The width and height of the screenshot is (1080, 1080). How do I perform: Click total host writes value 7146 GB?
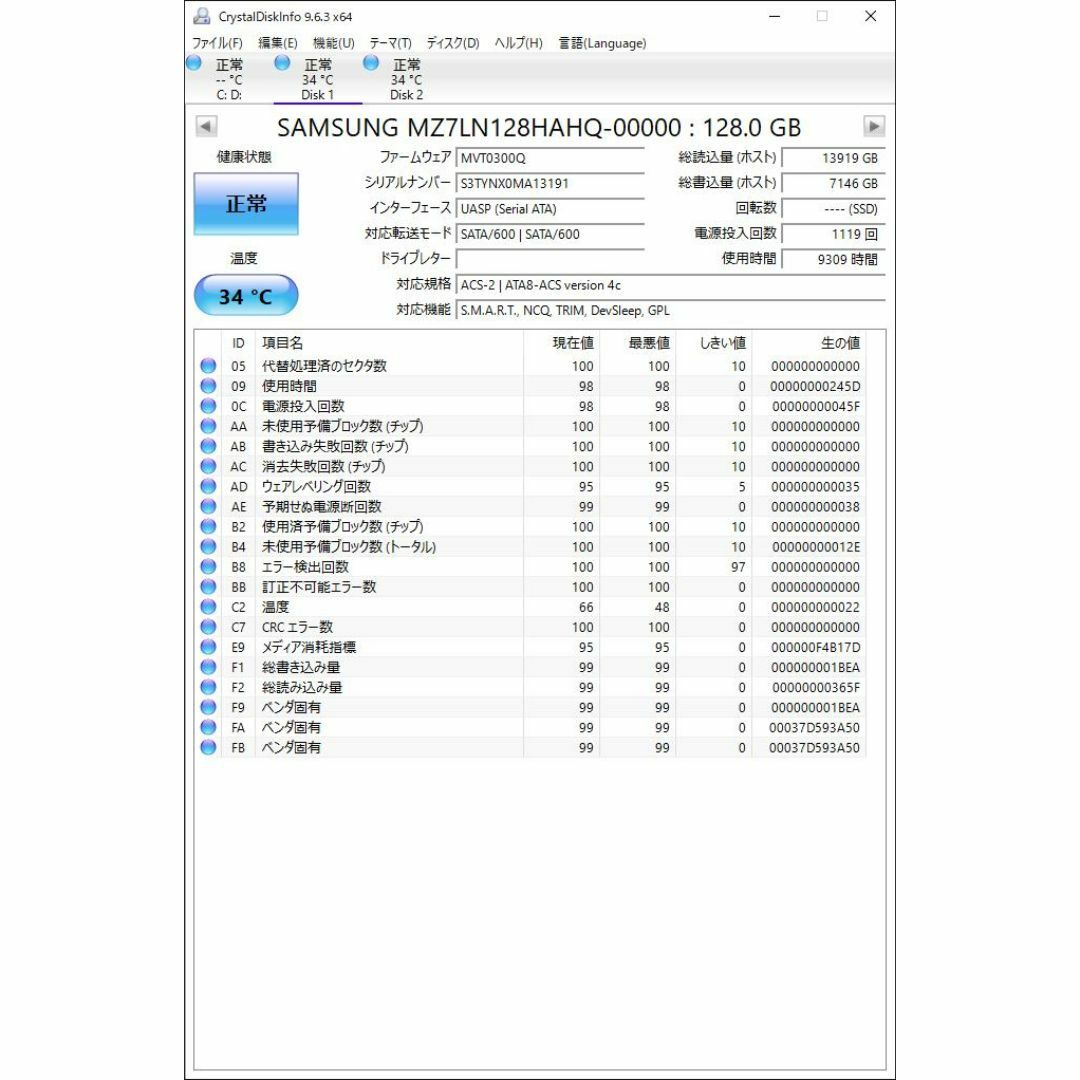point(833,183)
